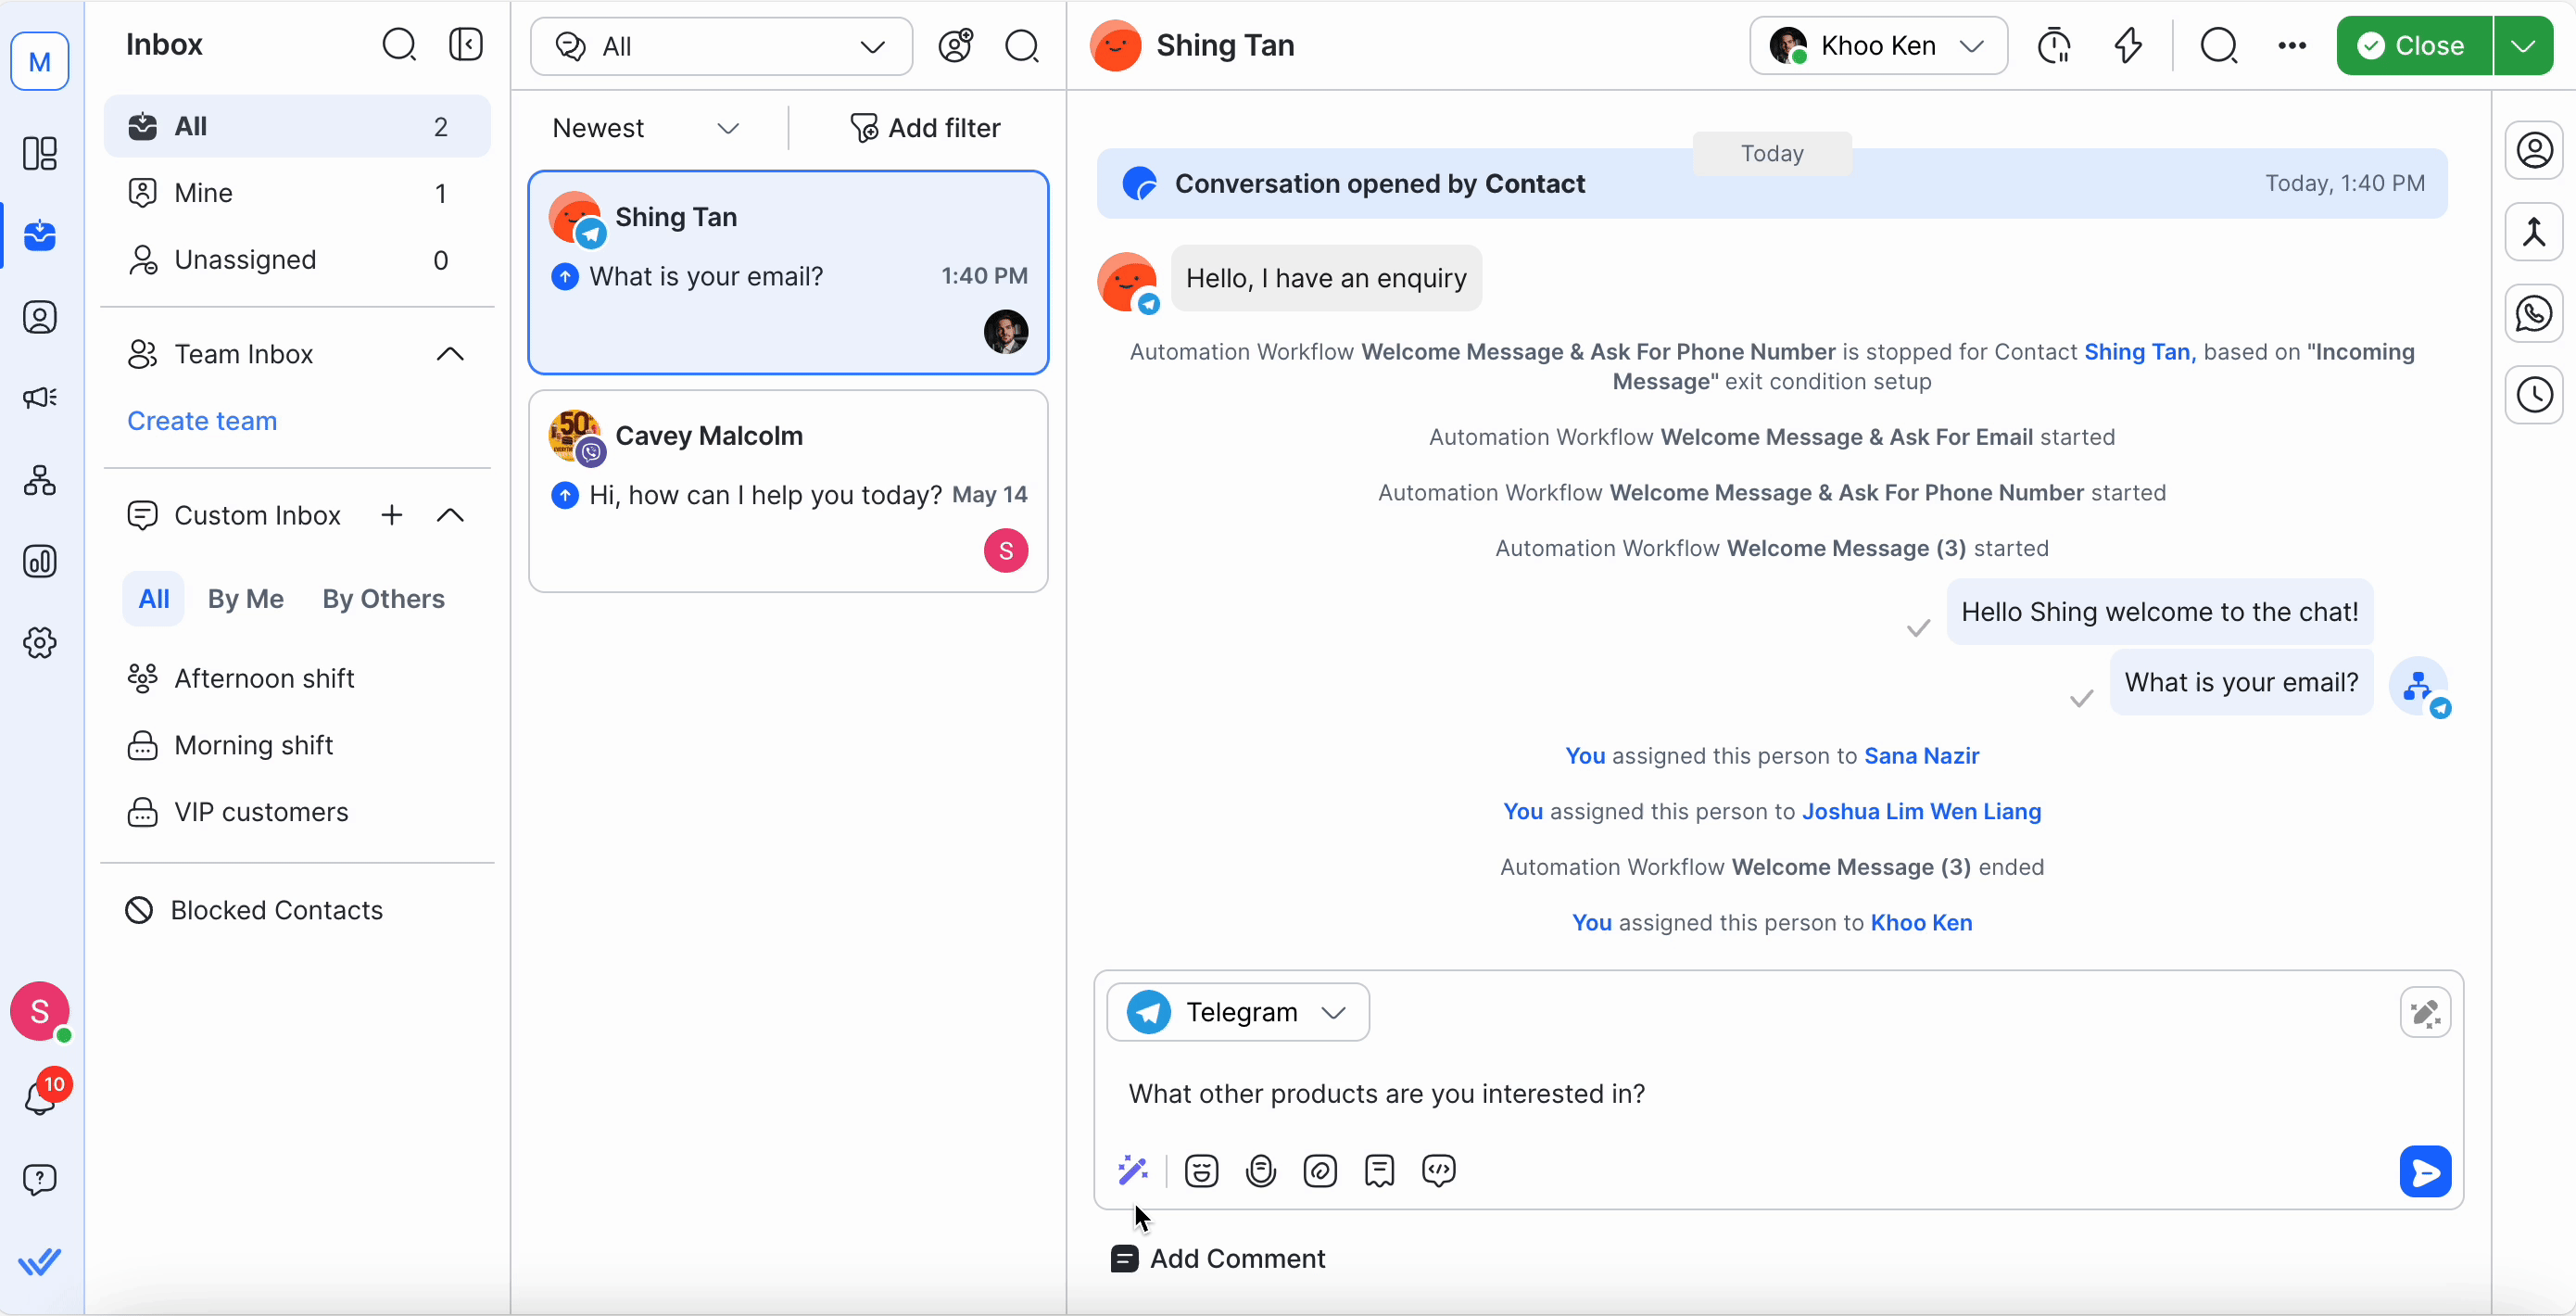Viewport: 2576px width, 1316px height.
Task: Click the message input field to type
Action: coord(1600,1094)
